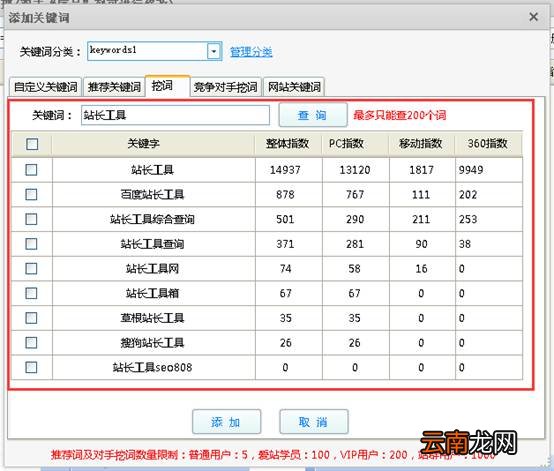Click the value 371 in 整体指数
This screenshot has height=471, width=554.
(x=285, y=244)
